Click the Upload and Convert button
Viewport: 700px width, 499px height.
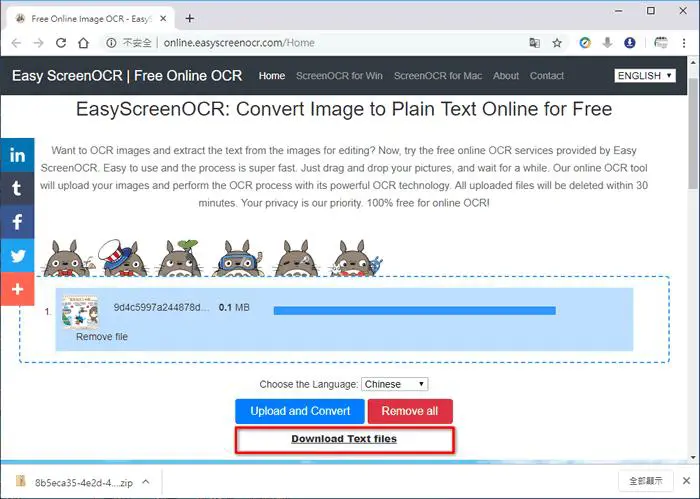tap(300, 411)
